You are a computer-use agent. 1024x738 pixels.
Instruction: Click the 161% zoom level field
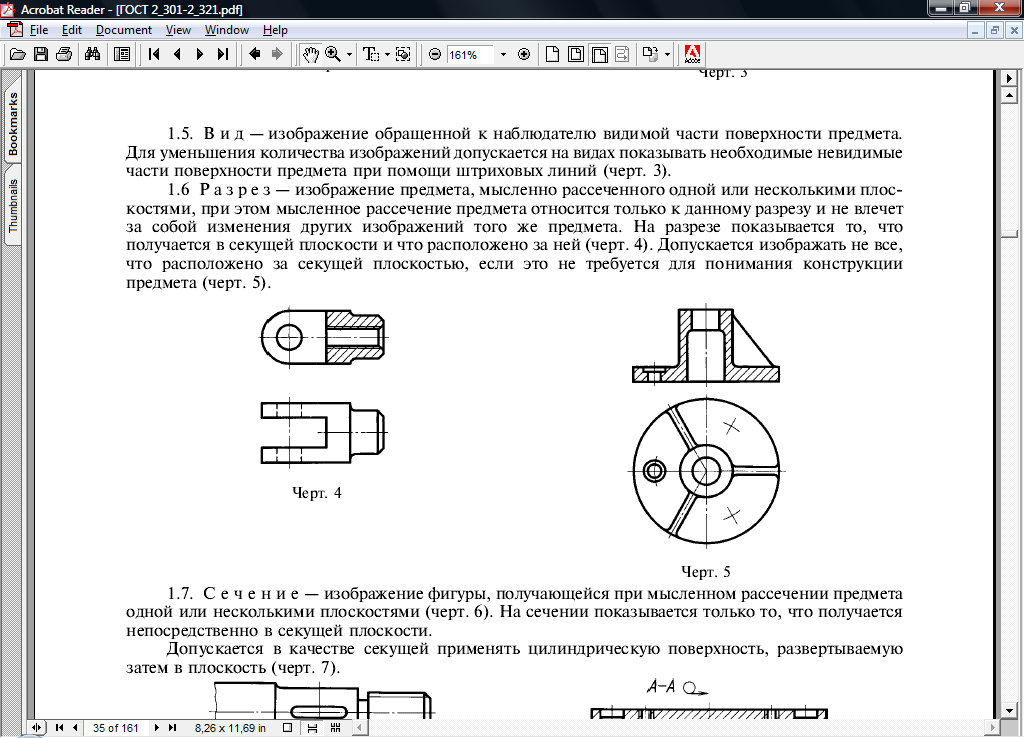pos(471,55)
